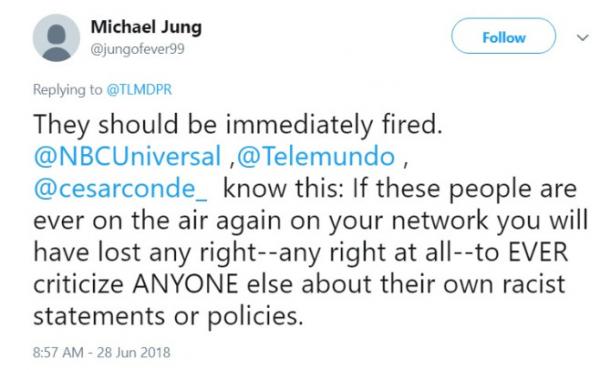Click the 'Replying to' label text
Screen dimensions: 600x370
tap(67, 90)
